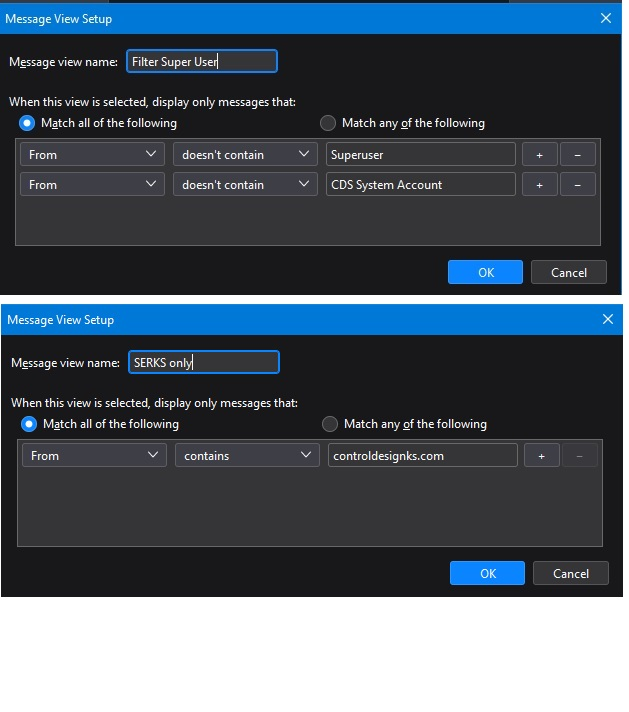Click OK in the SERKS only dialog

click(487, 574)
